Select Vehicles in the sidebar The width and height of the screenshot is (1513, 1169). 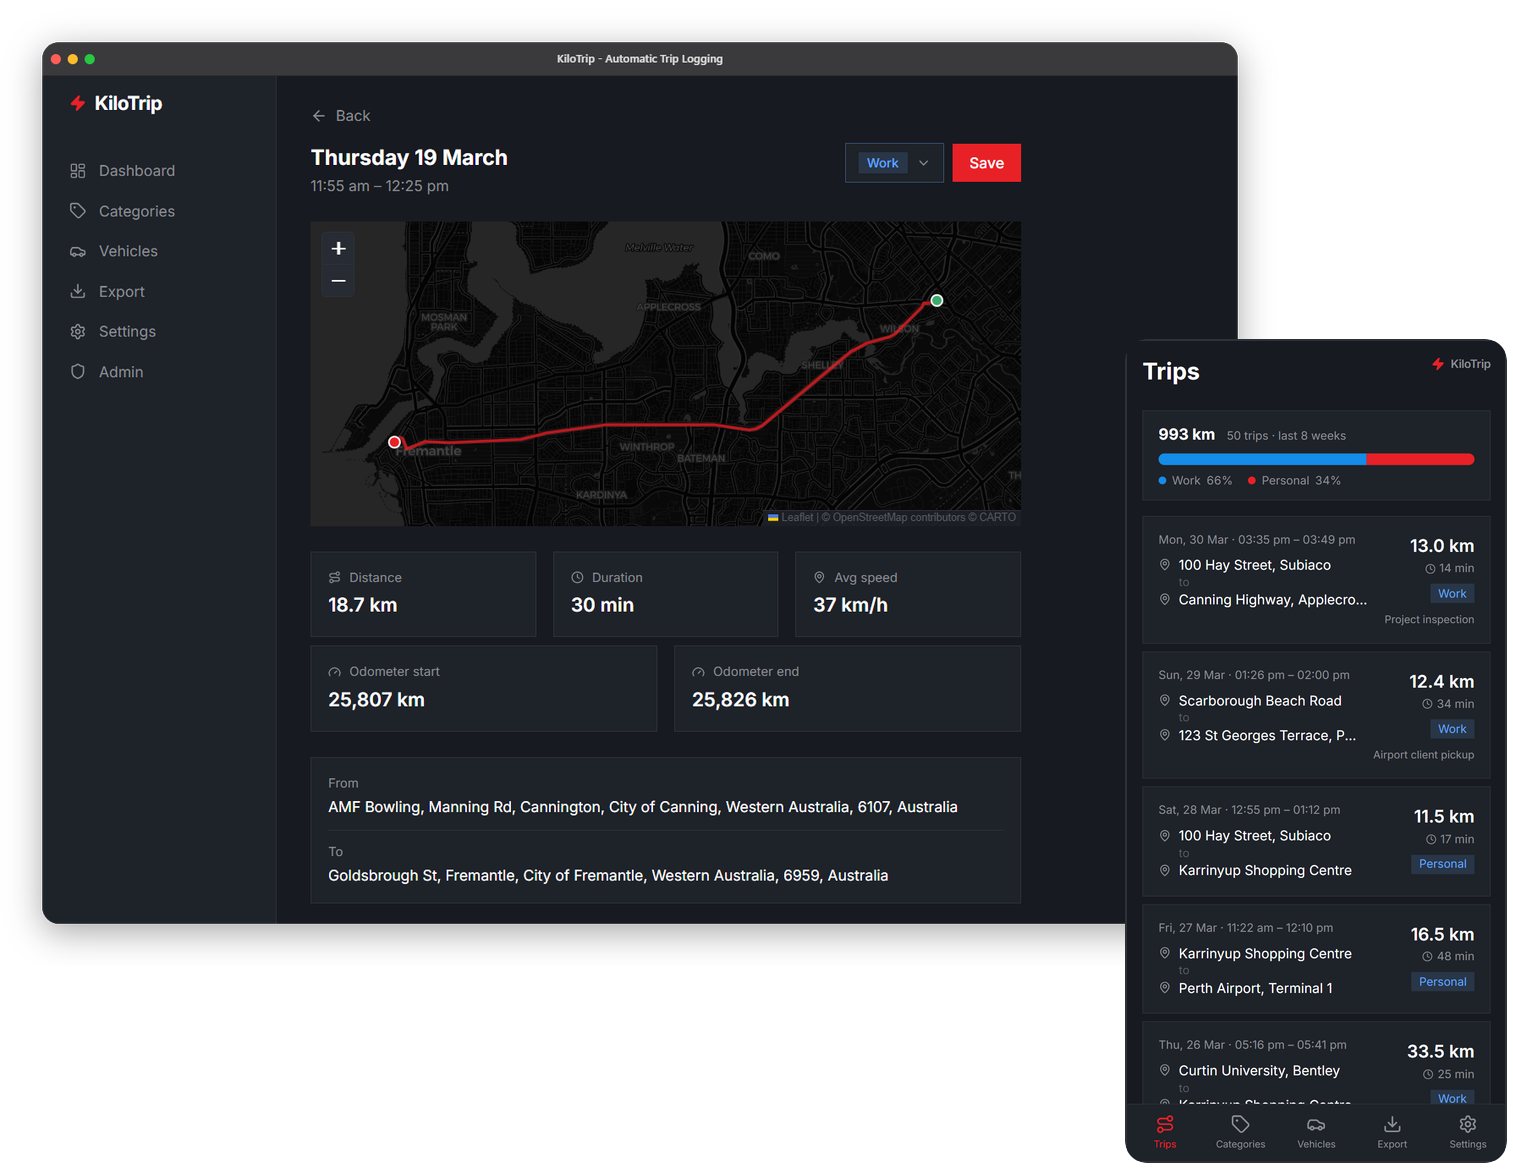click(x=128, y=251)
